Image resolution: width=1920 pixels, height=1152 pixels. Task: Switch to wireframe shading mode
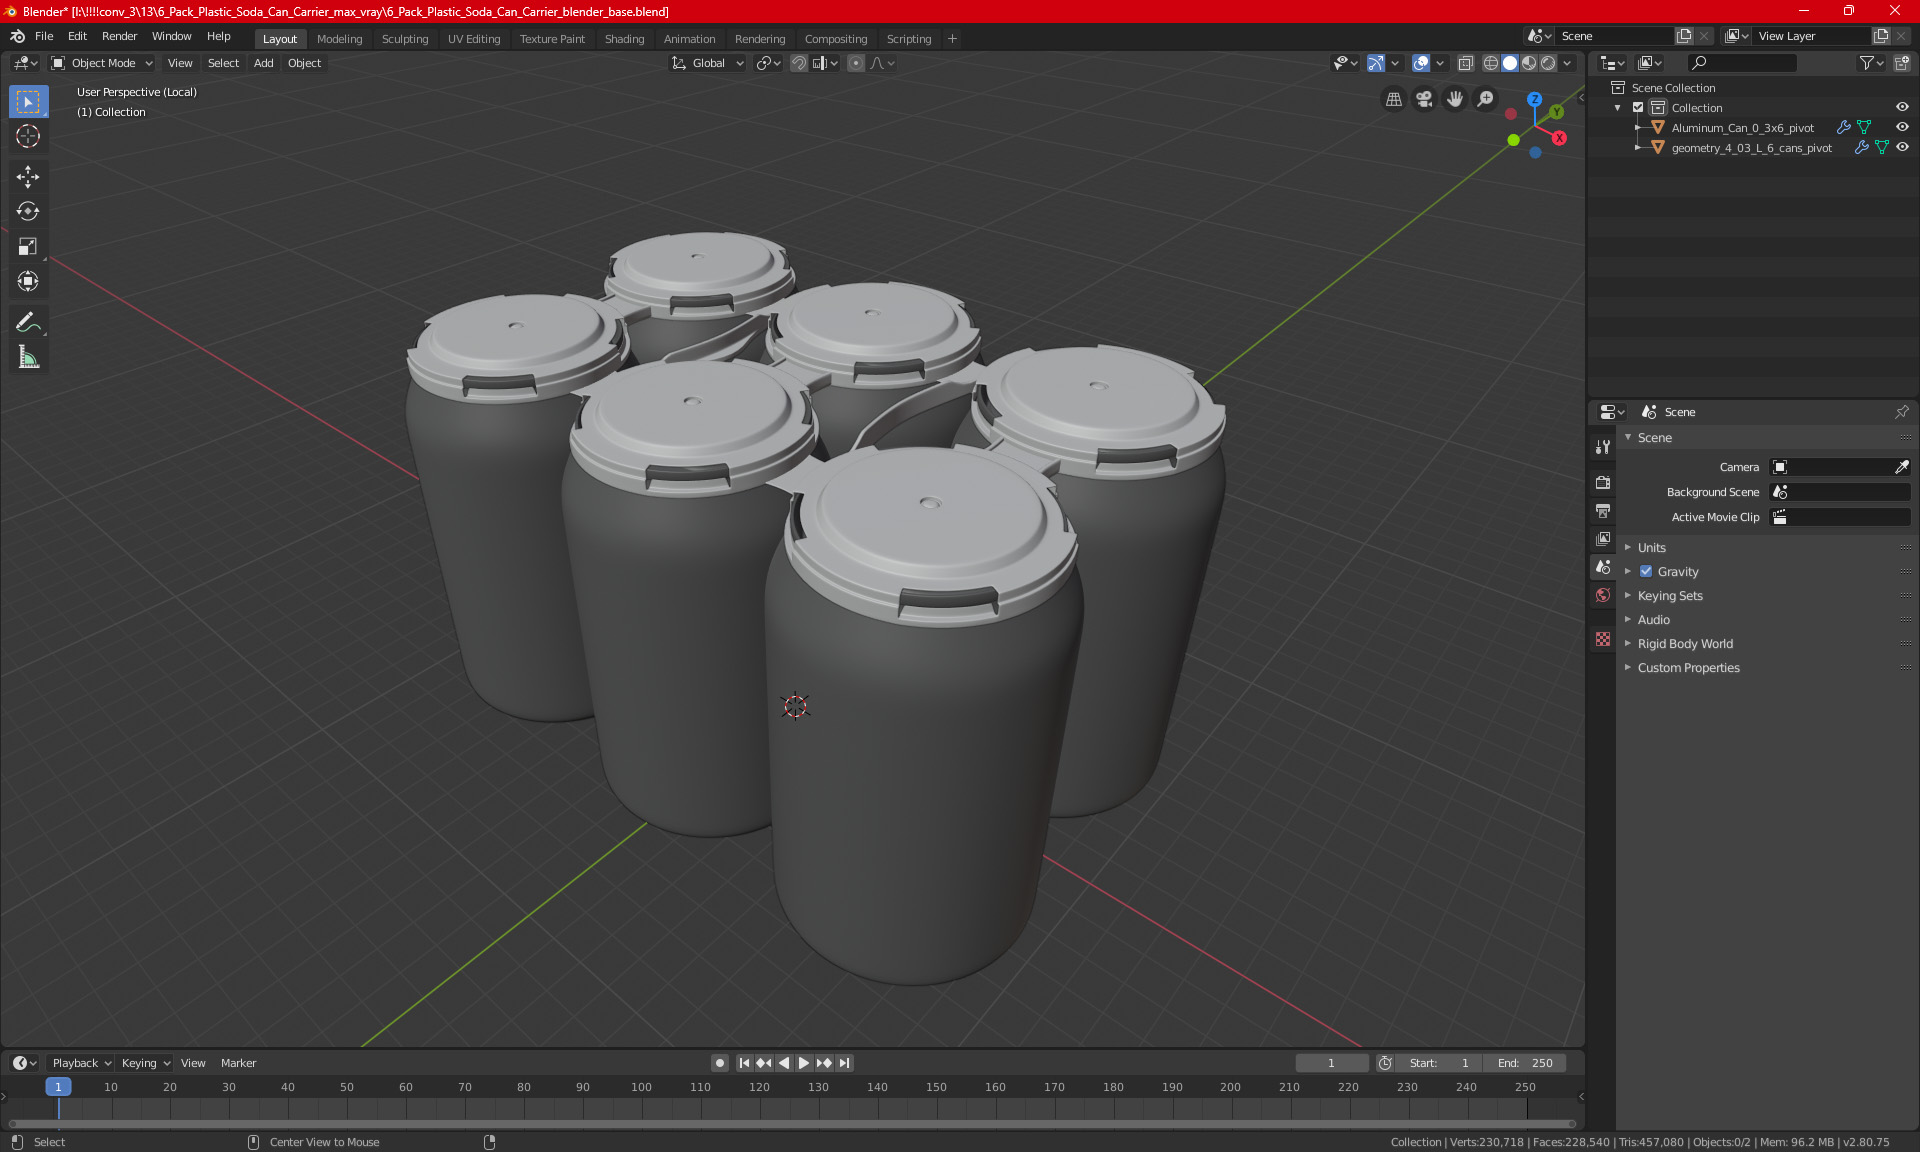(1491, 63)
